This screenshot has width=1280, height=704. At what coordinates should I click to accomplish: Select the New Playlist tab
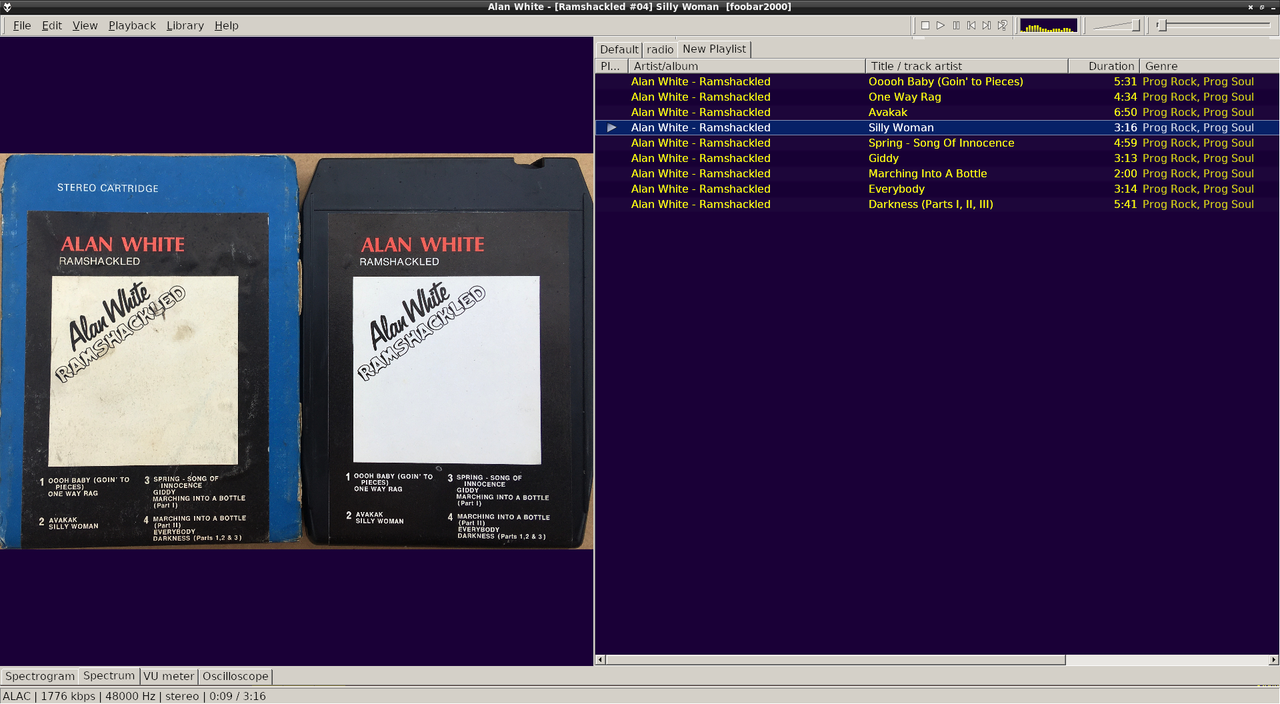[714, 48]
